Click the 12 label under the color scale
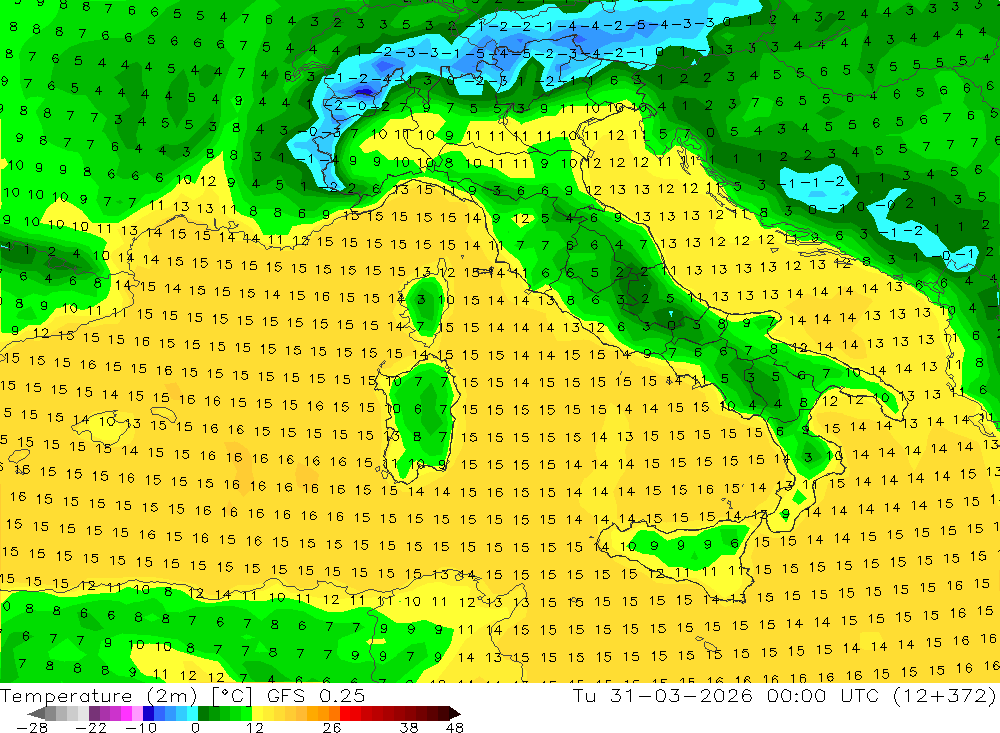1000x733 pixels. pos(254,728)
